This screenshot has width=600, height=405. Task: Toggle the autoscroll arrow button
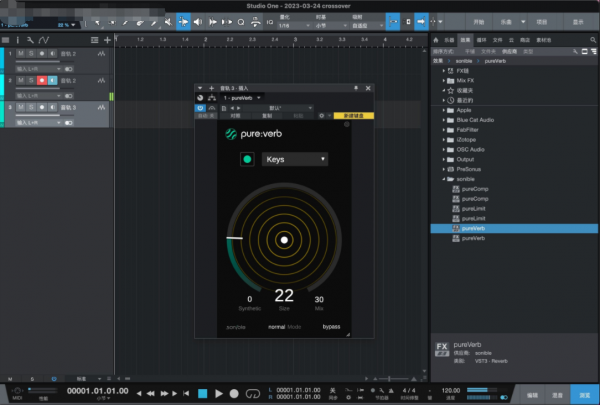[x=421, y=22]
